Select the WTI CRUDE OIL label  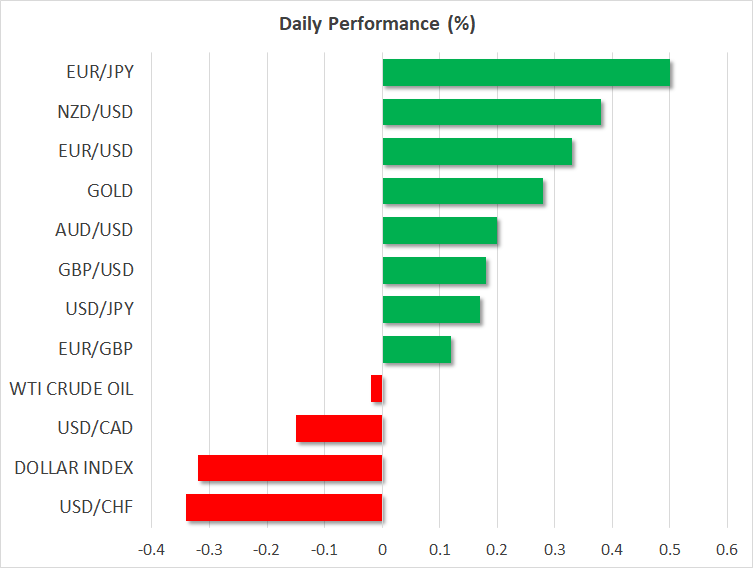point(71,388)
